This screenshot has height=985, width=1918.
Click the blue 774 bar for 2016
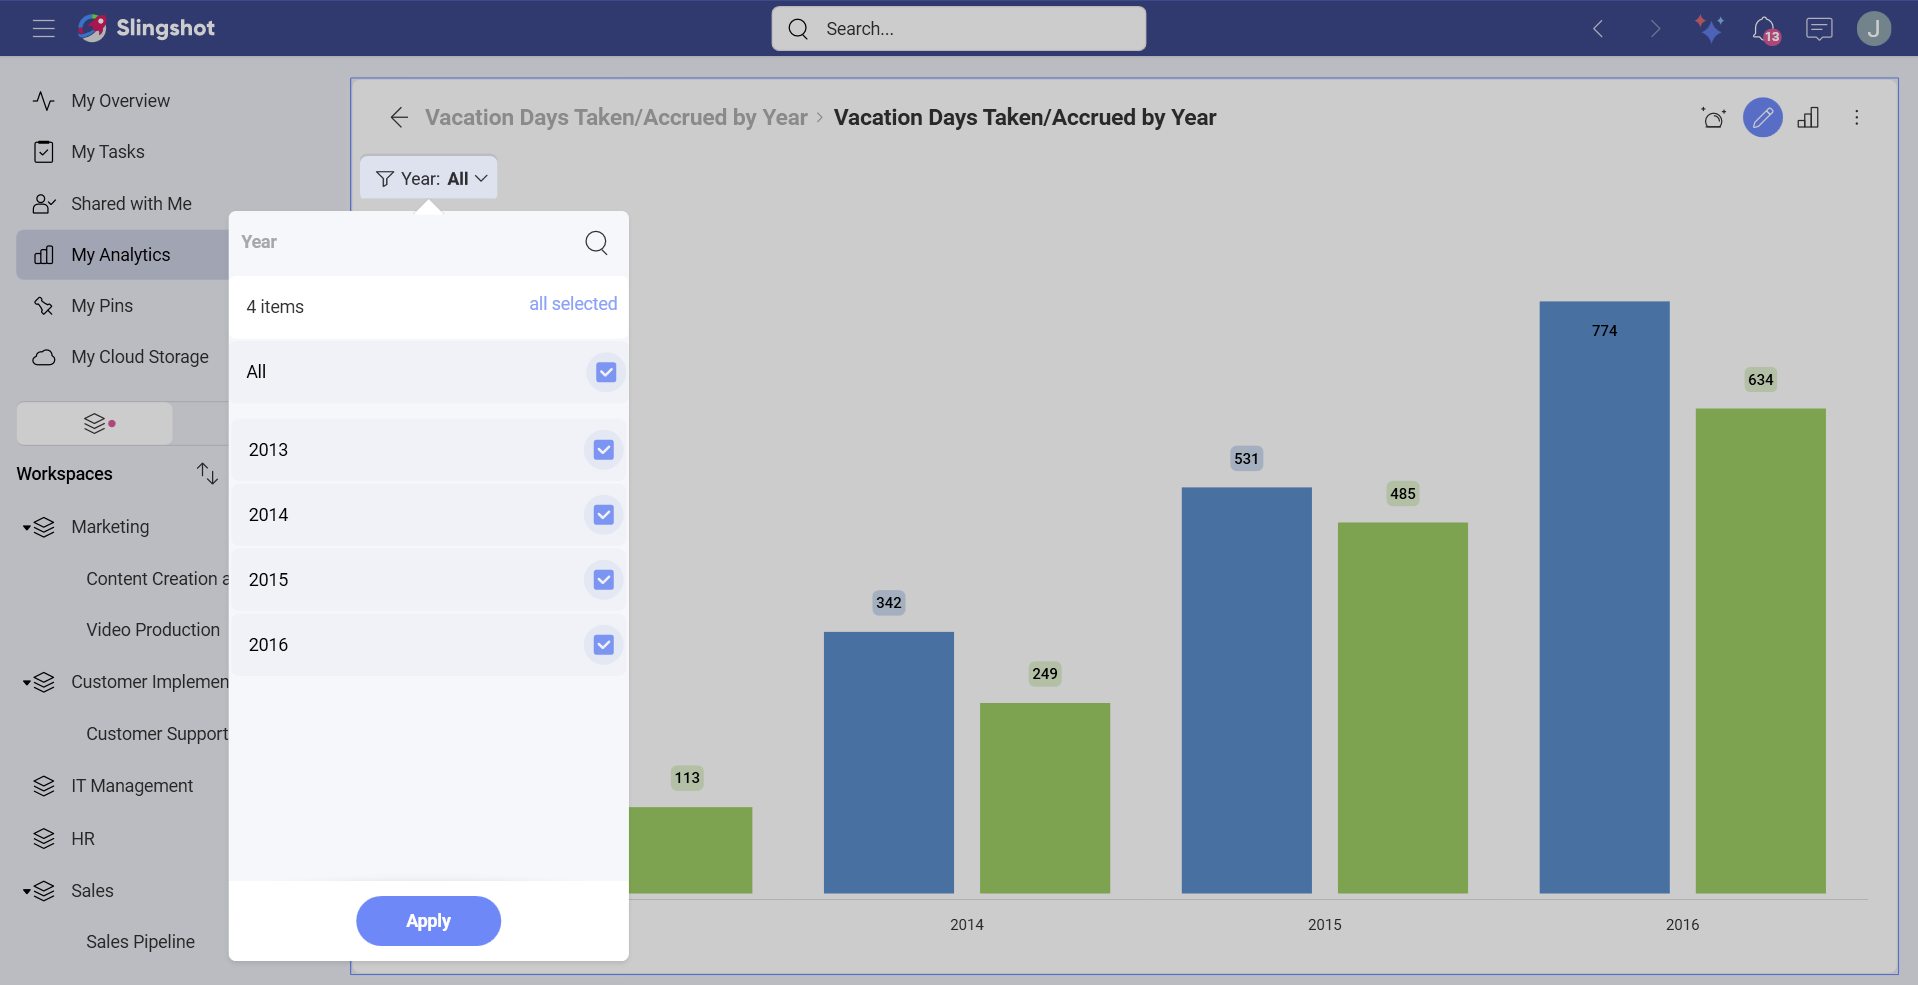[x=1604, y=597]
